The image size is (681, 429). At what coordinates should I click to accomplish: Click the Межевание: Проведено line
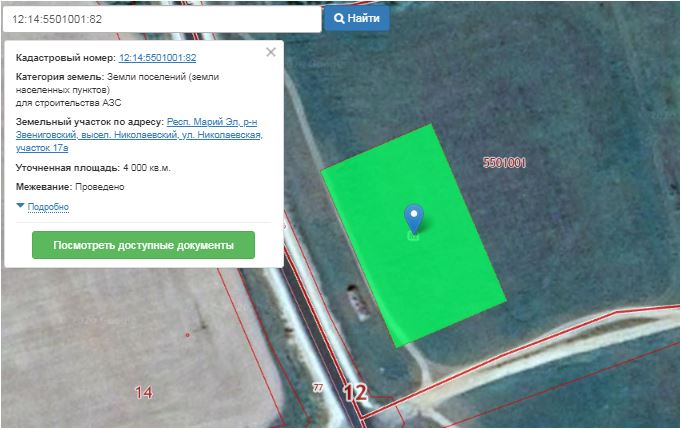click(x=70, y=187)
